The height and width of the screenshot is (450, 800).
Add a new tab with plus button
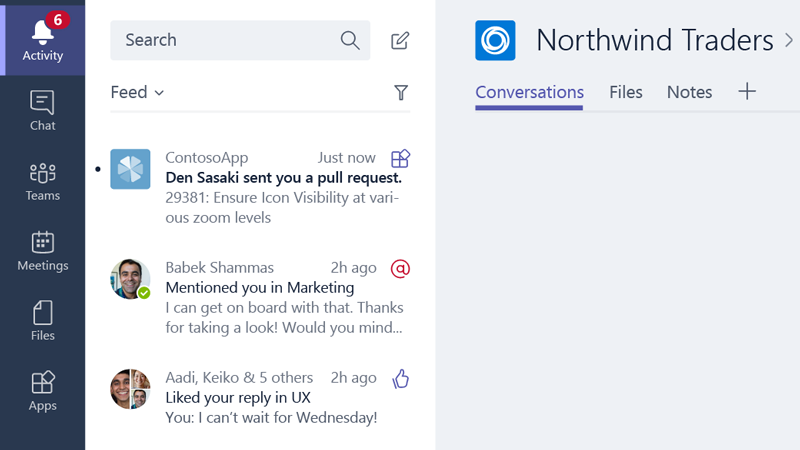point(747,92)
